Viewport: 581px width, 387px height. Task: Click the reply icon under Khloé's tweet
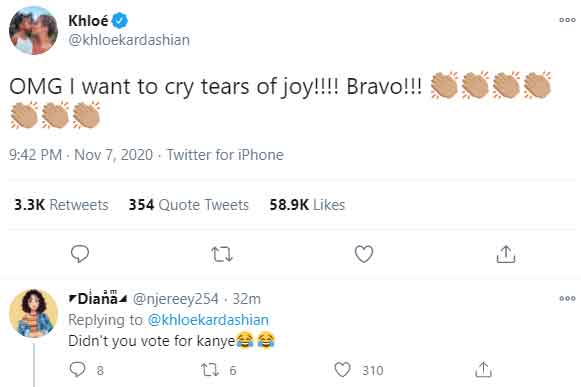click(x=80, y=254)
